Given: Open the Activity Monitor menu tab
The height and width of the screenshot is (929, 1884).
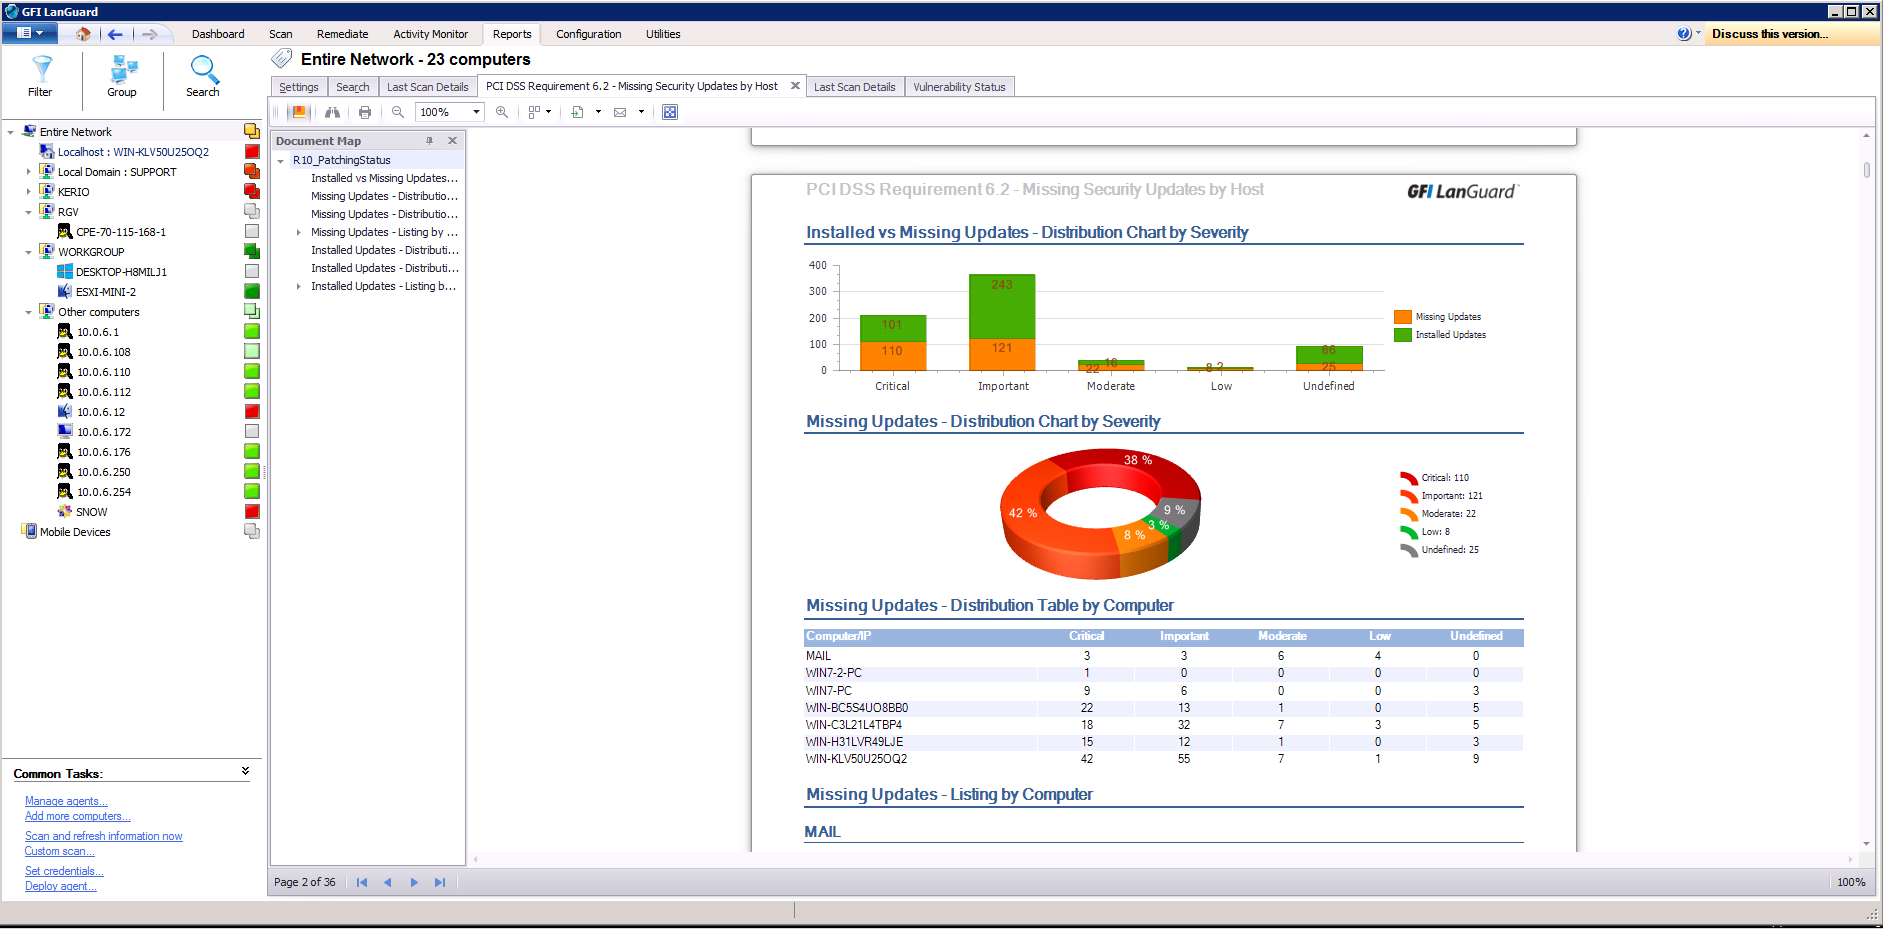Looking at the screenshot, I should coord(430,34).
